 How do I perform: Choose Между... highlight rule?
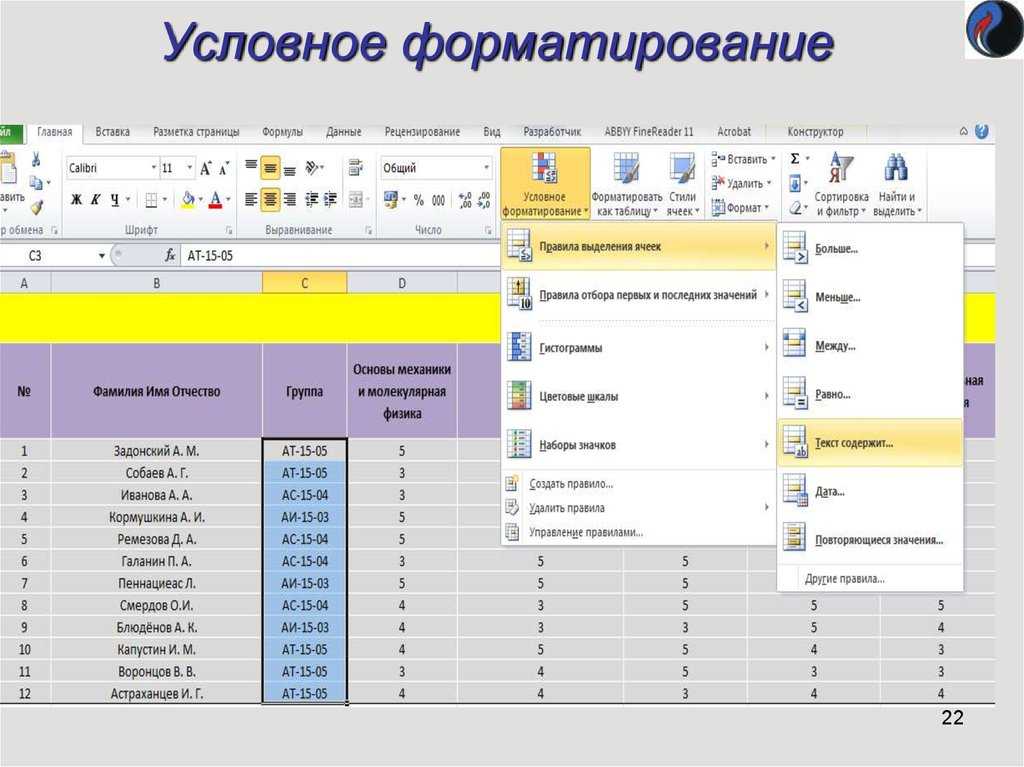(x=870, y=346)
